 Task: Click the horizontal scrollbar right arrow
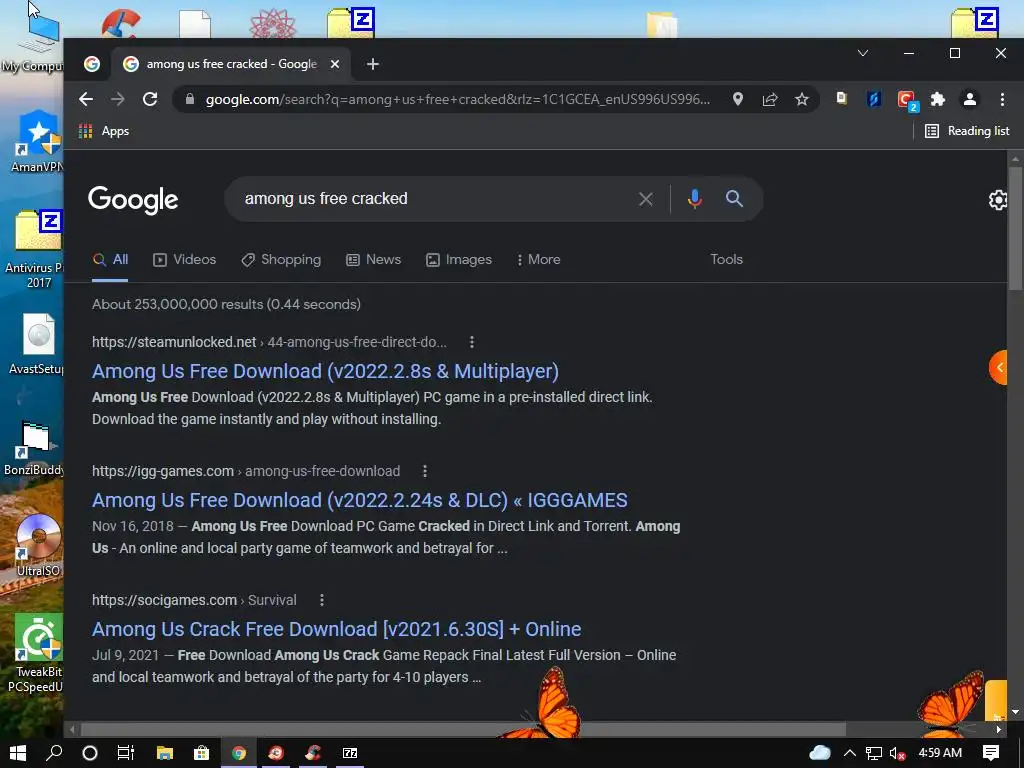point(999,729)
